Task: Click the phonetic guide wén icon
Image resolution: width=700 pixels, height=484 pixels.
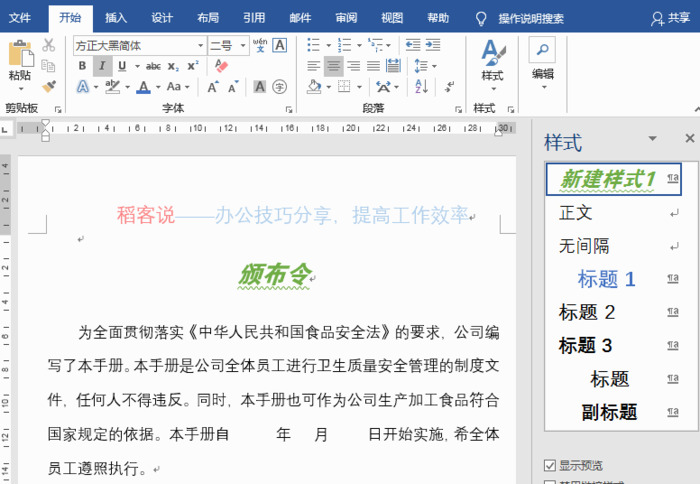Action: (x=260, y=45)
